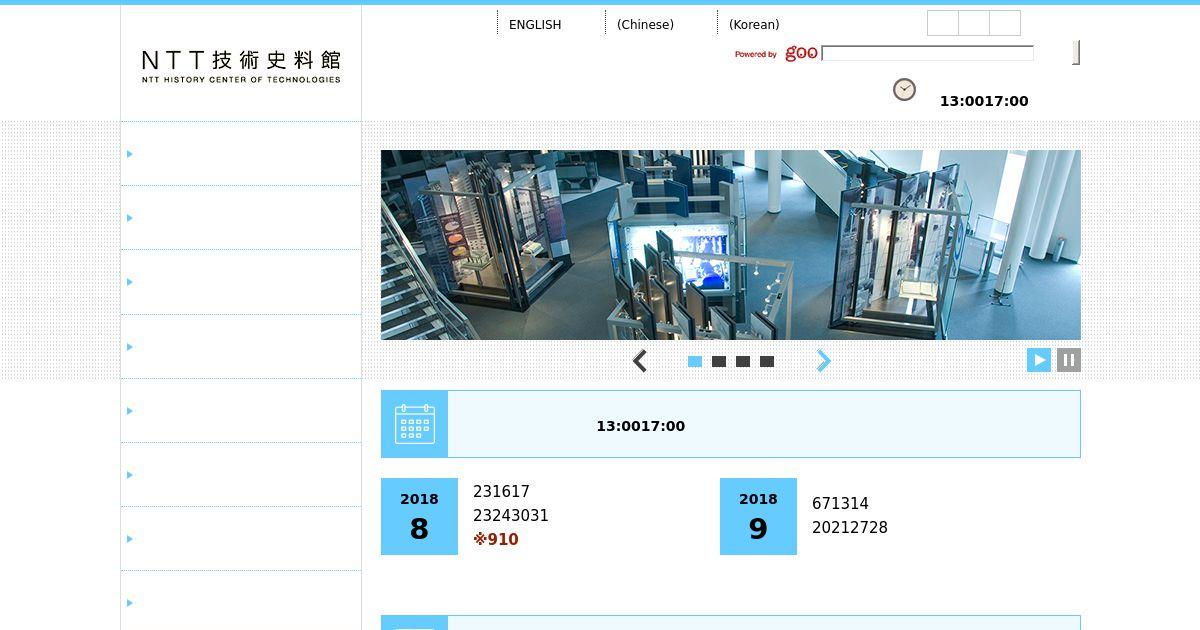Open the seventh sidebar menu entry arrow
1200x630 pixels.
130,539
